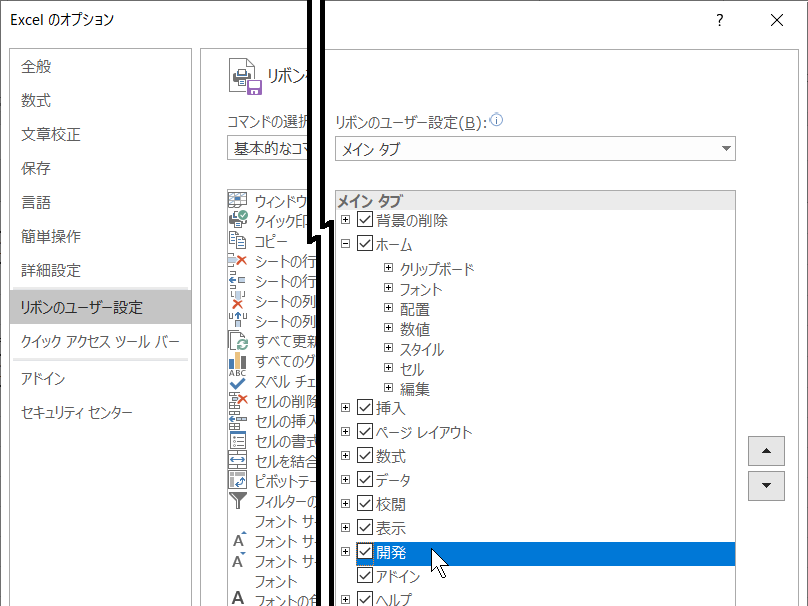Click the delete sheet rows icon
Viewport: 808px width, 606px height.
(x=238, y=260)
